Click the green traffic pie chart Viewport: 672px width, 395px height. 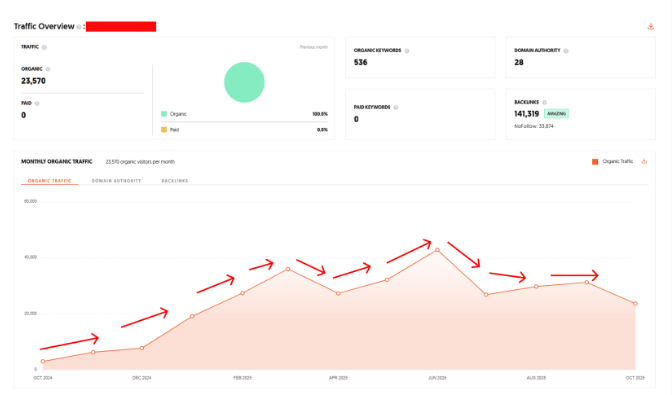(244, 82)
